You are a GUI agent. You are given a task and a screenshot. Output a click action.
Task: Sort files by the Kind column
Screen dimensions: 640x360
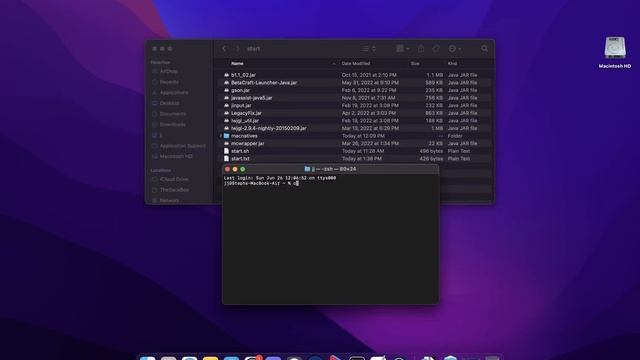pyautogui.click(x=452, y=64)
